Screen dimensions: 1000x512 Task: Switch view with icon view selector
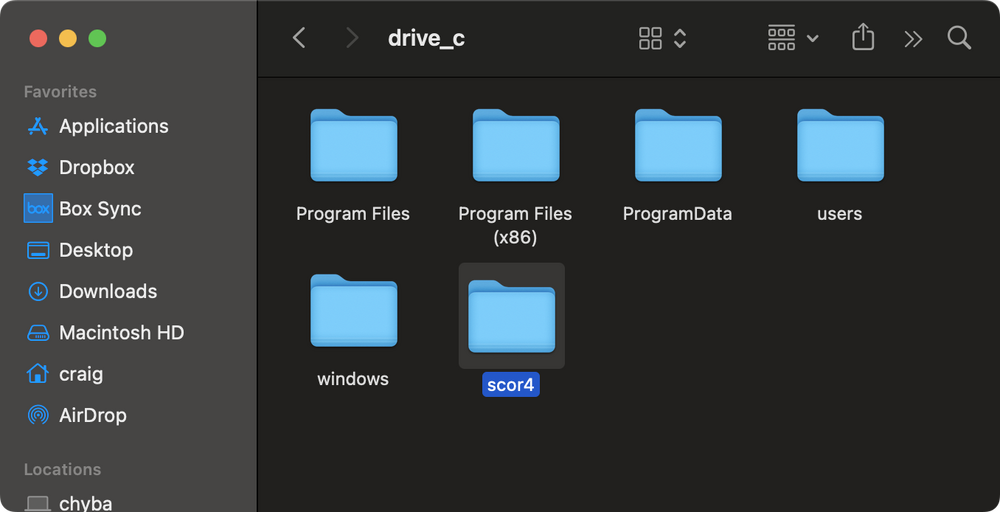point(662,39)
